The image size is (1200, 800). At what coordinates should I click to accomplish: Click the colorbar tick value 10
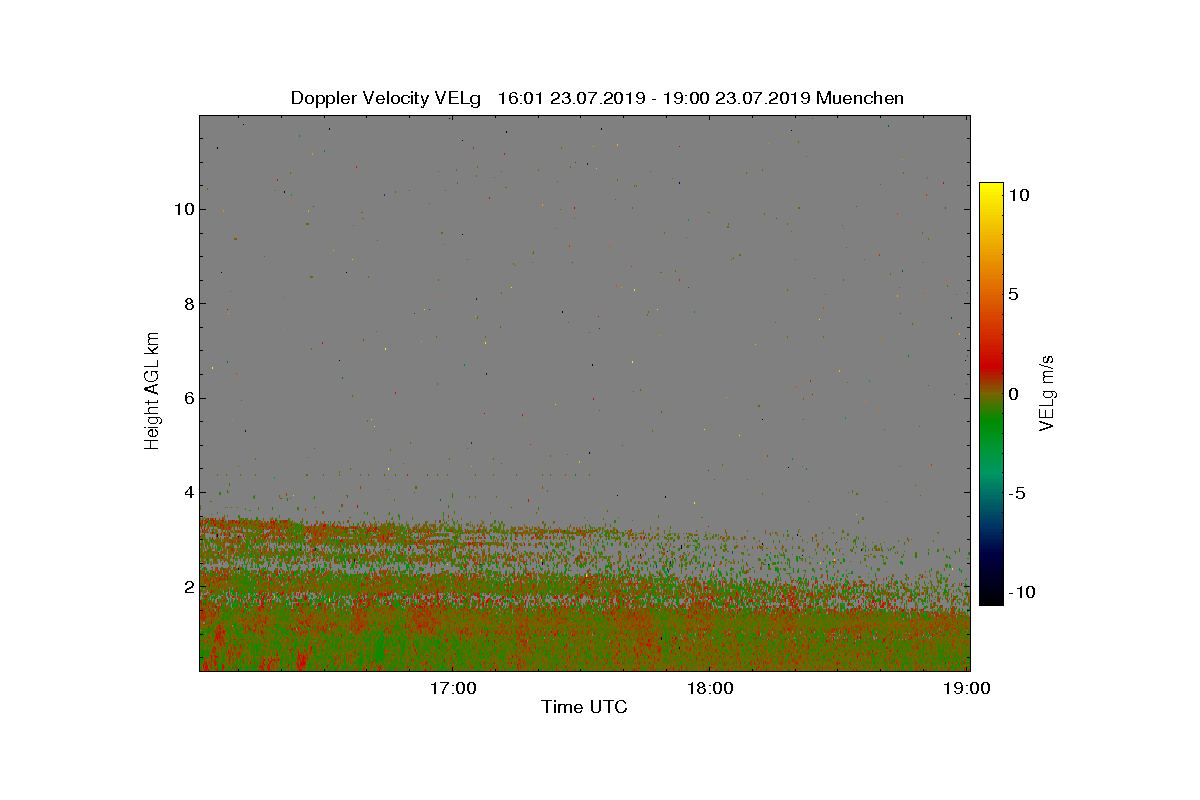click(x=1018, y=196)
